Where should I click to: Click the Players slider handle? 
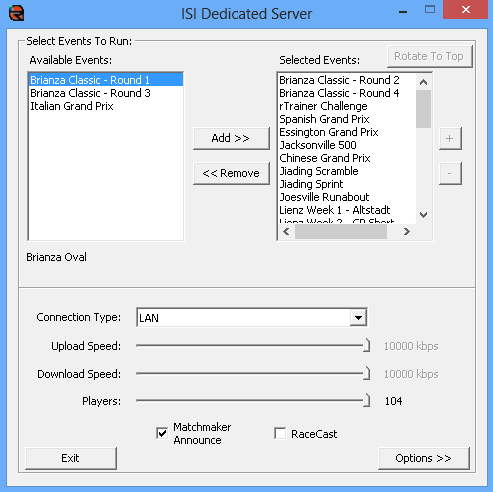pyautogui.click(x=366, y=400)
